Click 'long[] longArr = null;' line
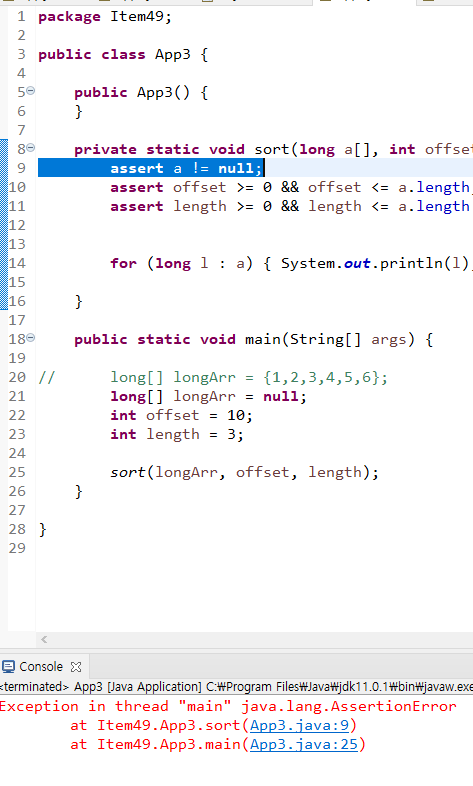473x786 pixels. (208, 397)
